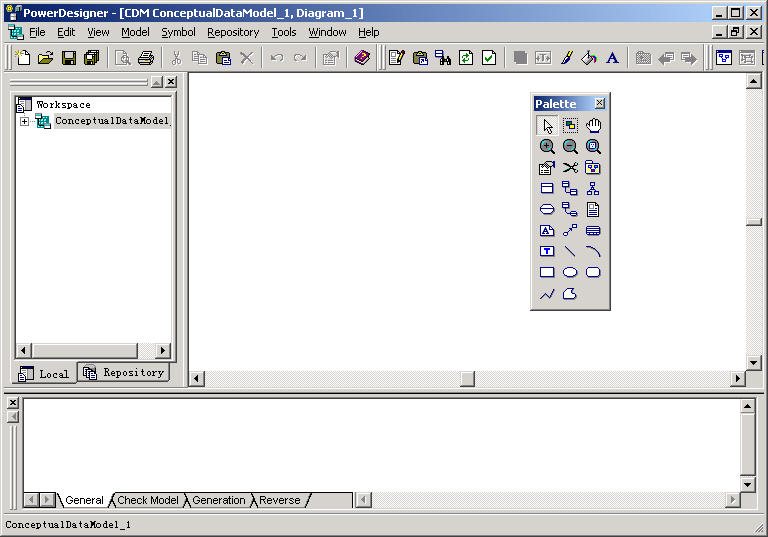768x537 pixels.
Task: Select the Entity tool in Palette
Action: [x=547, y=189]
